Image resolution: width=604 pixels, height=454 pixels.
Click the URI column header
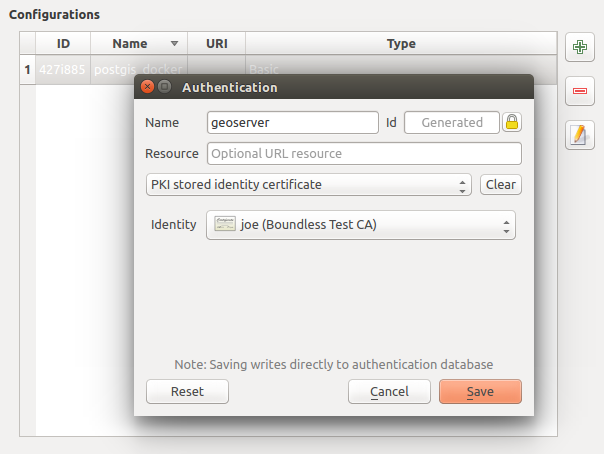tap(216, 44)
